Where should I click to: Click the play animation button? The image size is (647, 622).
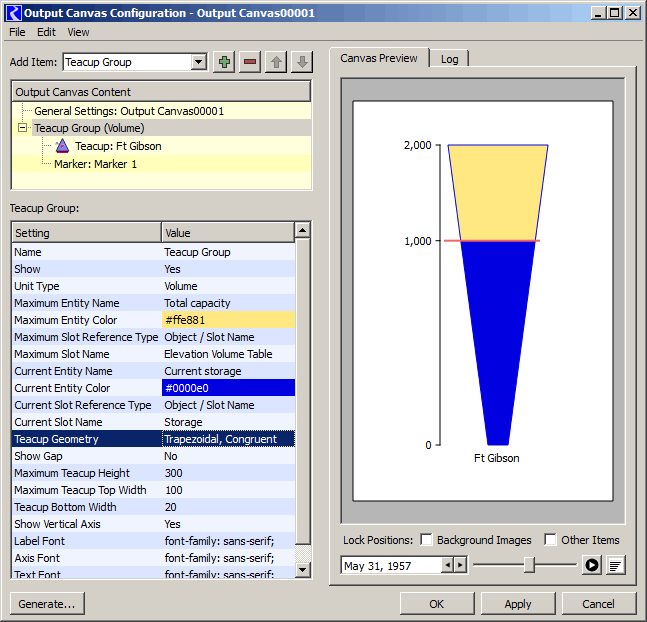[x=592, y=565]
